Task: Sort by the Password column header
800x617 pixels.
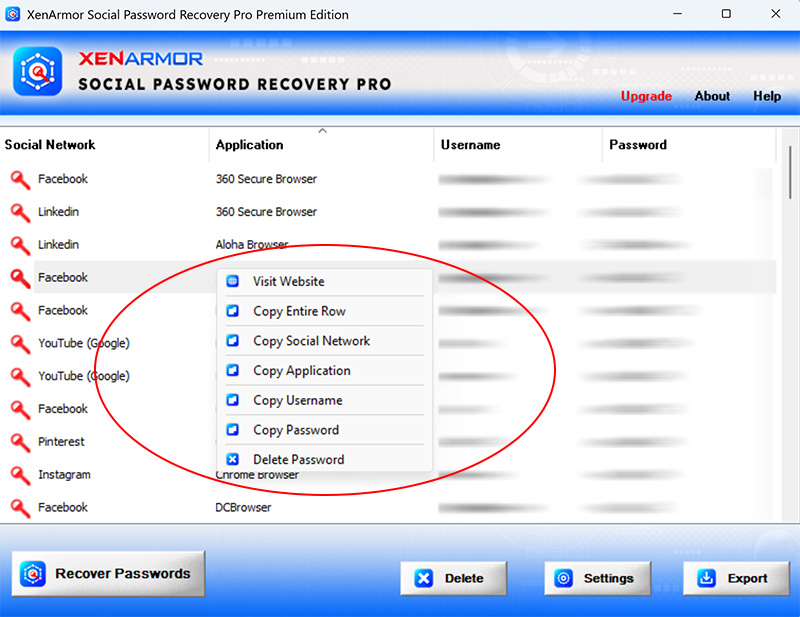Action: 689,145
